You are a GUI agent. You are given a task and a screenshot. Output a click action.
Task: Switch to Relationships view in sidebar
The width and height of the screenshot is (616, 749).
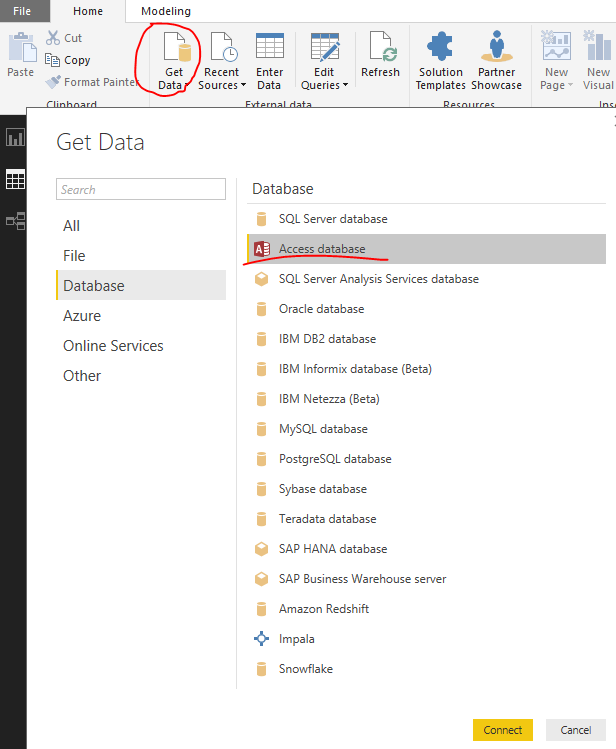[x=15, y=221]
